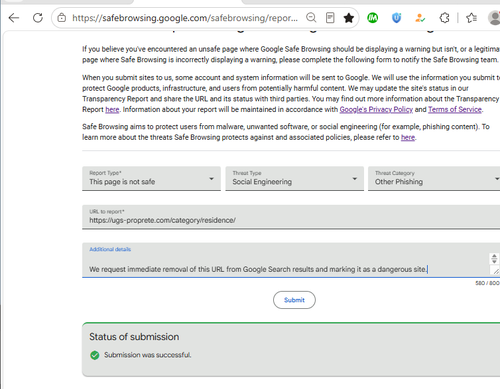Click 'Submission was successful.' text
Viewport: 500px width, 389px height.
[x=148, y=355]
